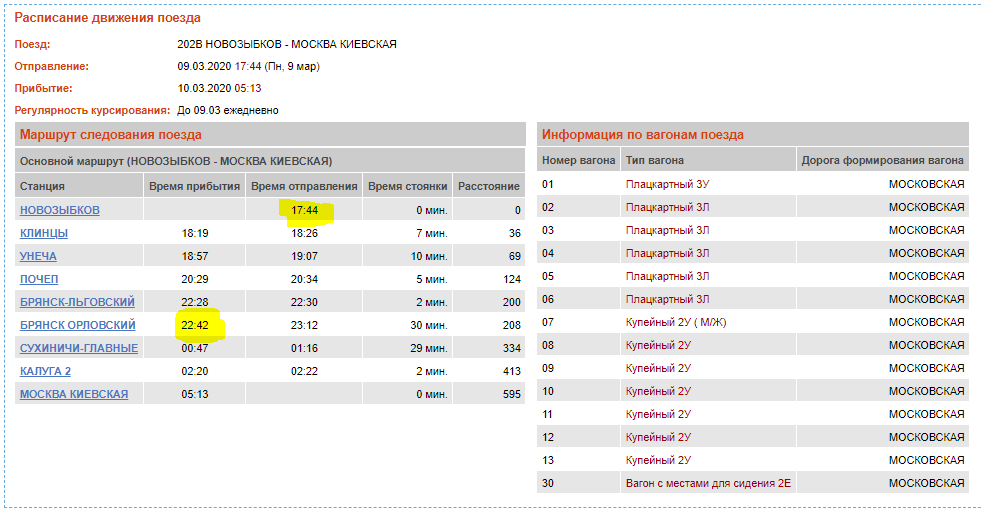
Task: Open the КАЛУГА 2 station link
Action: click(x=46, y=371)
